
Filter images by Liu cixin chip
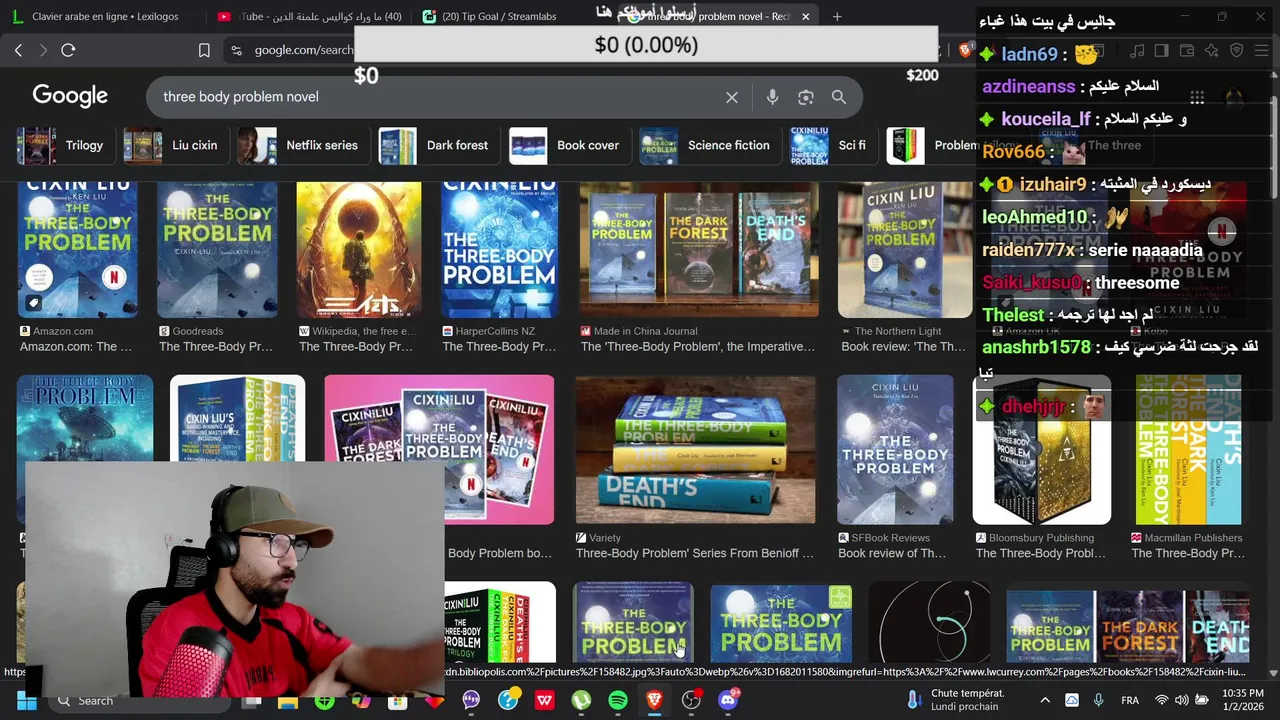pyautogui.click(x=175, y=146)
